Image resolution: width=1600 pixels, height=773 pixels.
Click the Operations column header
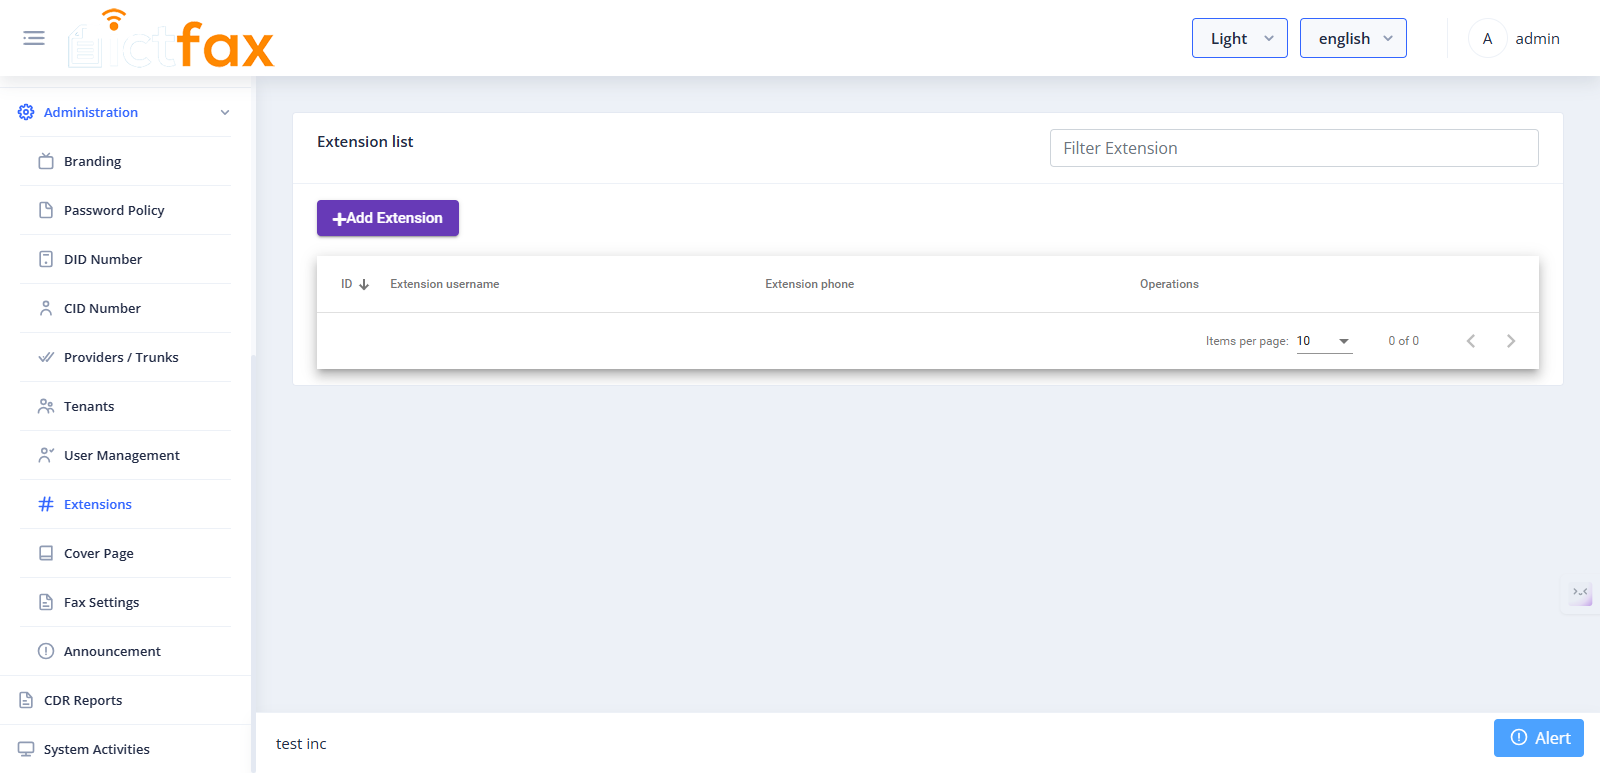coord(1169,284)
